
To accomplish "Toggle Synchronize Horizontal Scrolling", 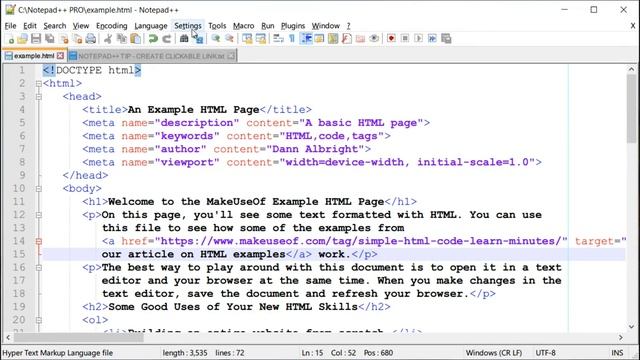I will coord(260,39).
